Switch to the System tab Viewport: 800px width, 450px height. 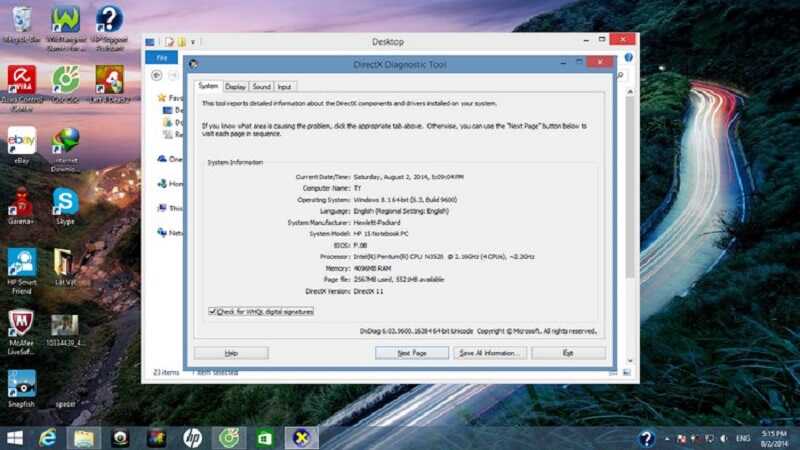(208, 86)
